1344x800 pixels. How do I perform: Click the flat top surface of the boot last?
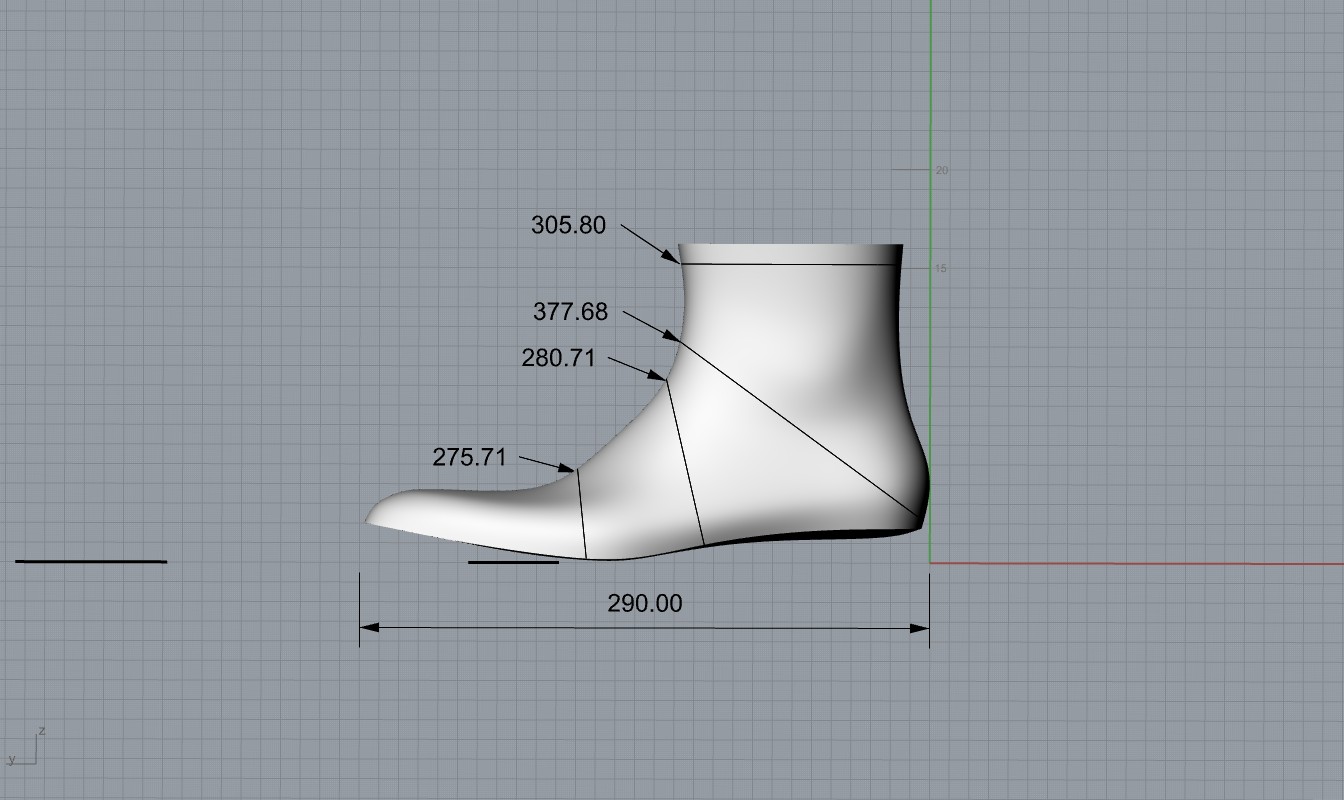(790, 247)
